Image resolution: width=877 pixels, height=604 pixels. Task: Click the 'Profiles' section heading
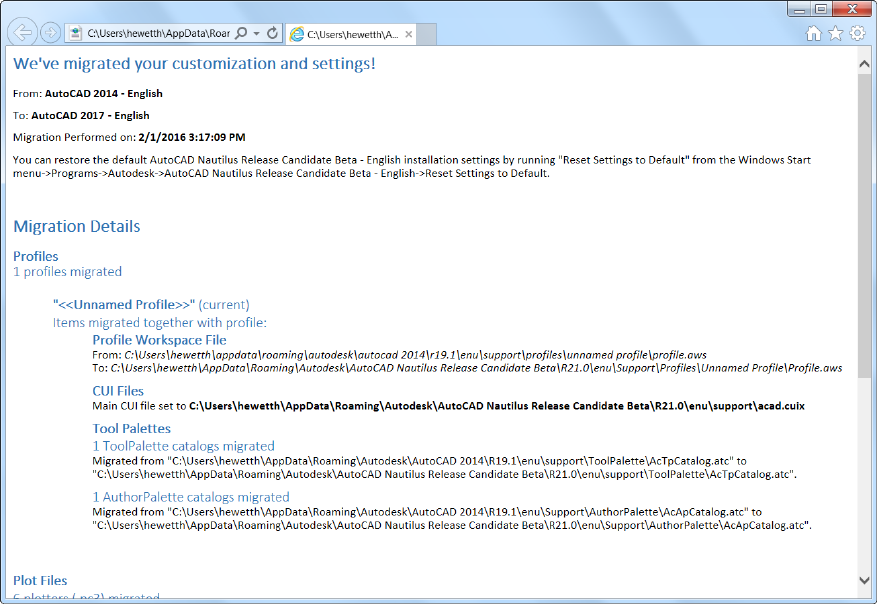click(36, 256)
